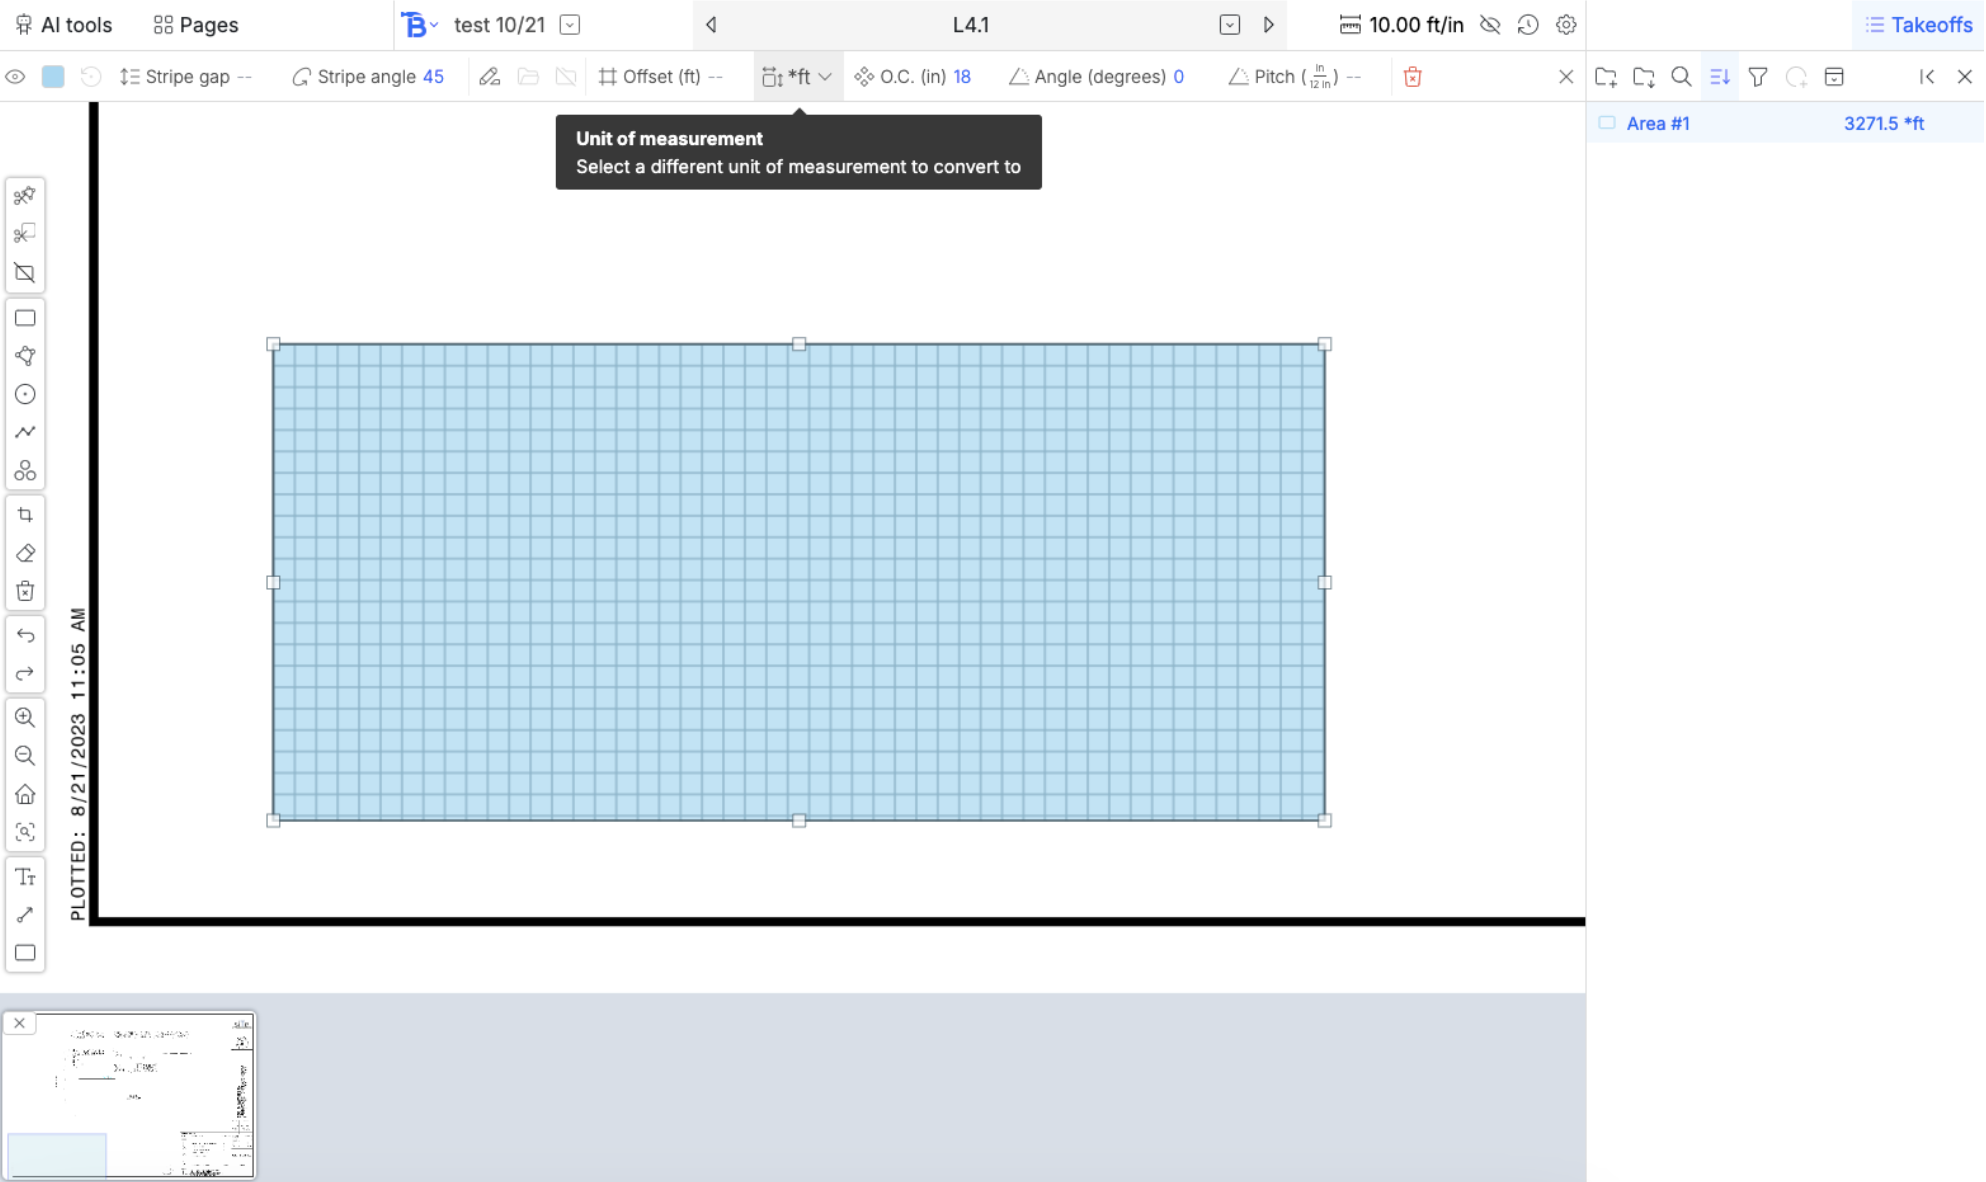The image size is (1986, 1182).
Task: Select the text annotation tool
Action: (x=25, y=877)
